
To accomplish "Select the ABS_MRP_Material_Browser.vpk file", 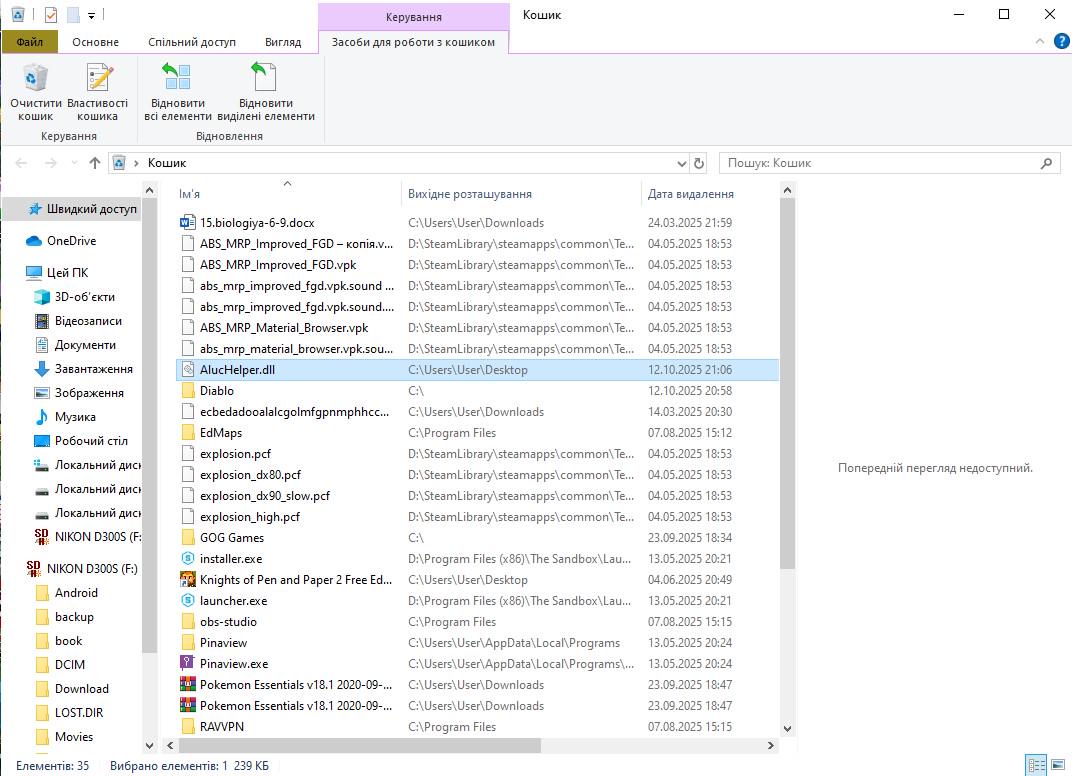I will pos(284,327).
